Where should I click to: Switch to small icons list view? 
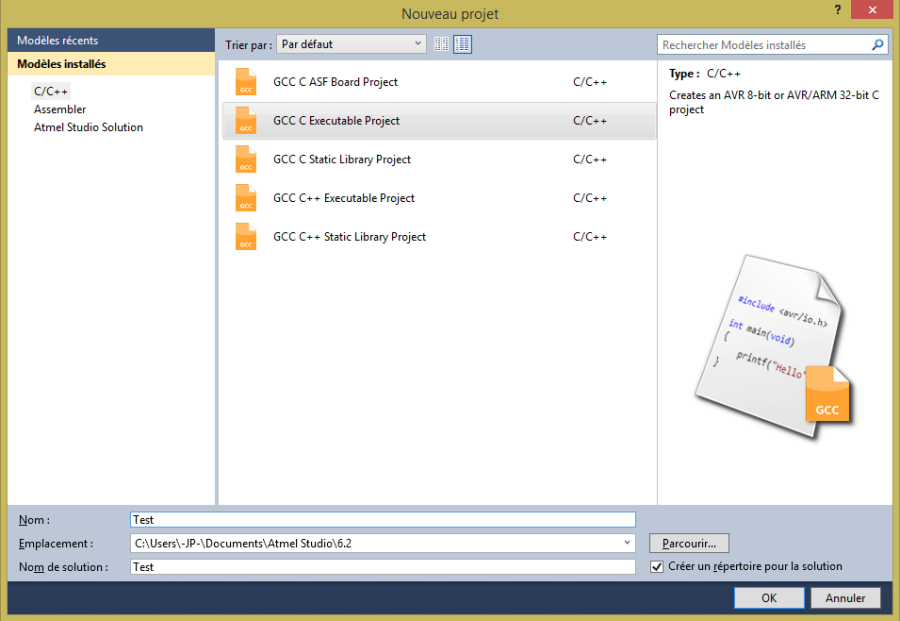(x=462, y=44)
